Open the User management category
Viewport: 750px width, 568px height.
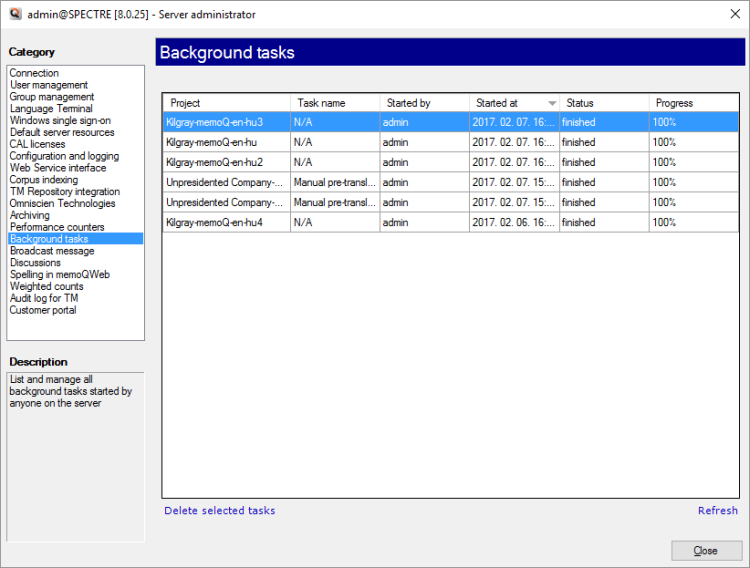pos(48,85)
